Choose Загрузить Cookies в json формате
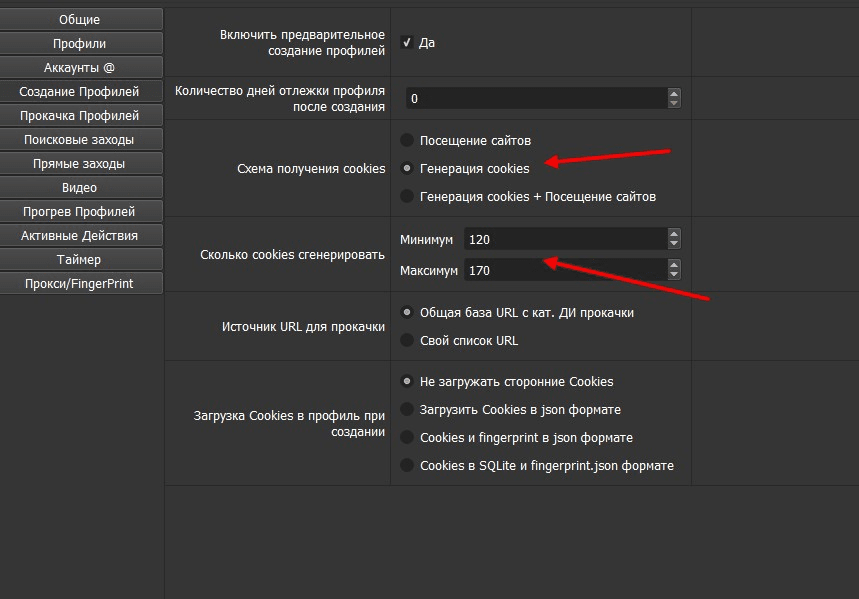Viewport: 859px width, 599px height. click(x=407, y=409)
